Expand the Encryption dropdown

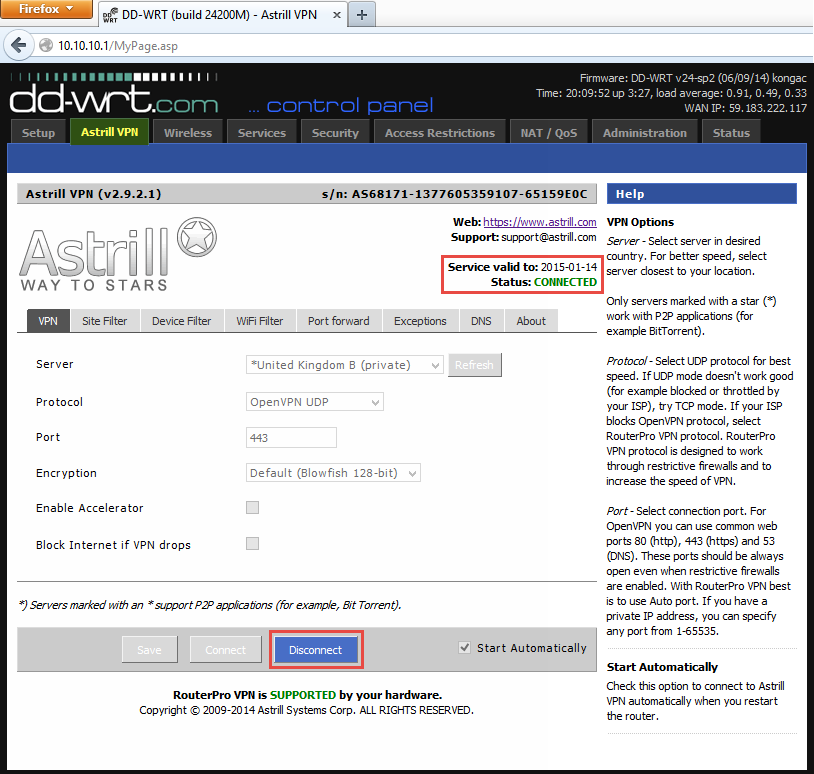[x=334, y=473]
